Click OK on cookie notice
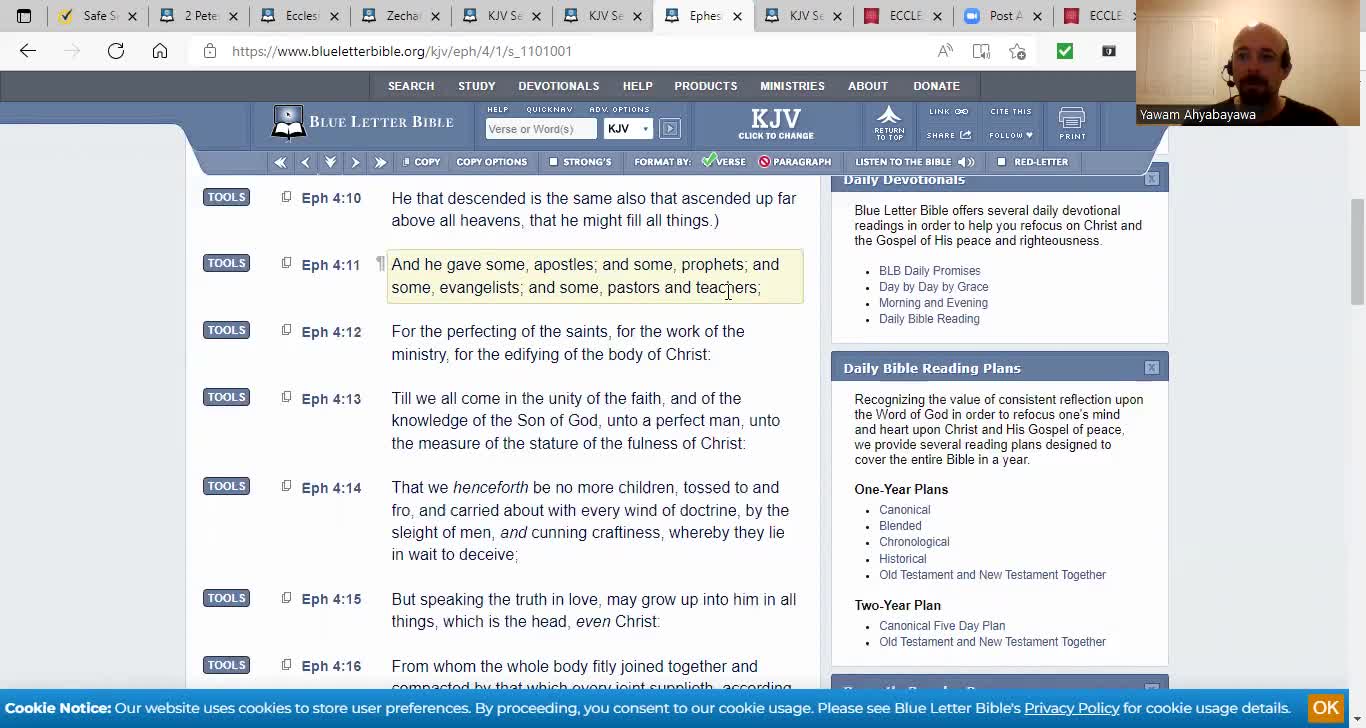The image size is (1366, 728). click(x=1326, y=708)
